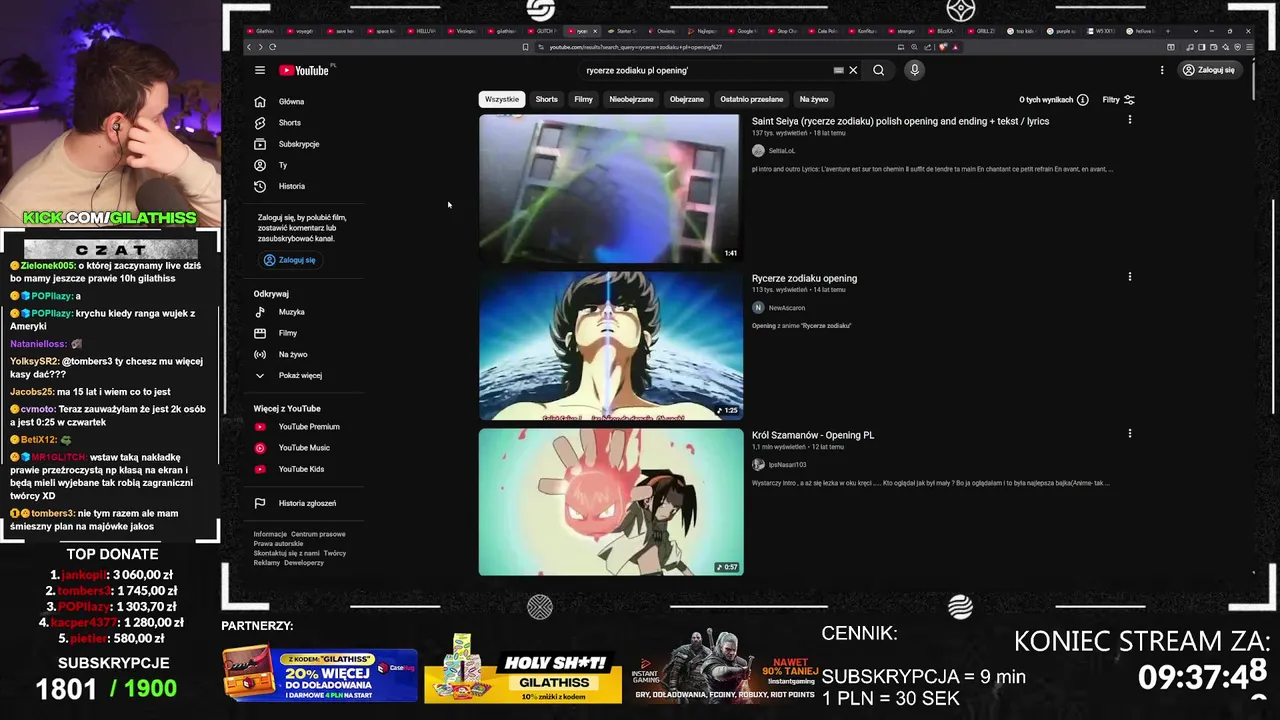Open the Filtry search filters
The width and height of the screenshot is (1280, 720).
(1119, 100)
